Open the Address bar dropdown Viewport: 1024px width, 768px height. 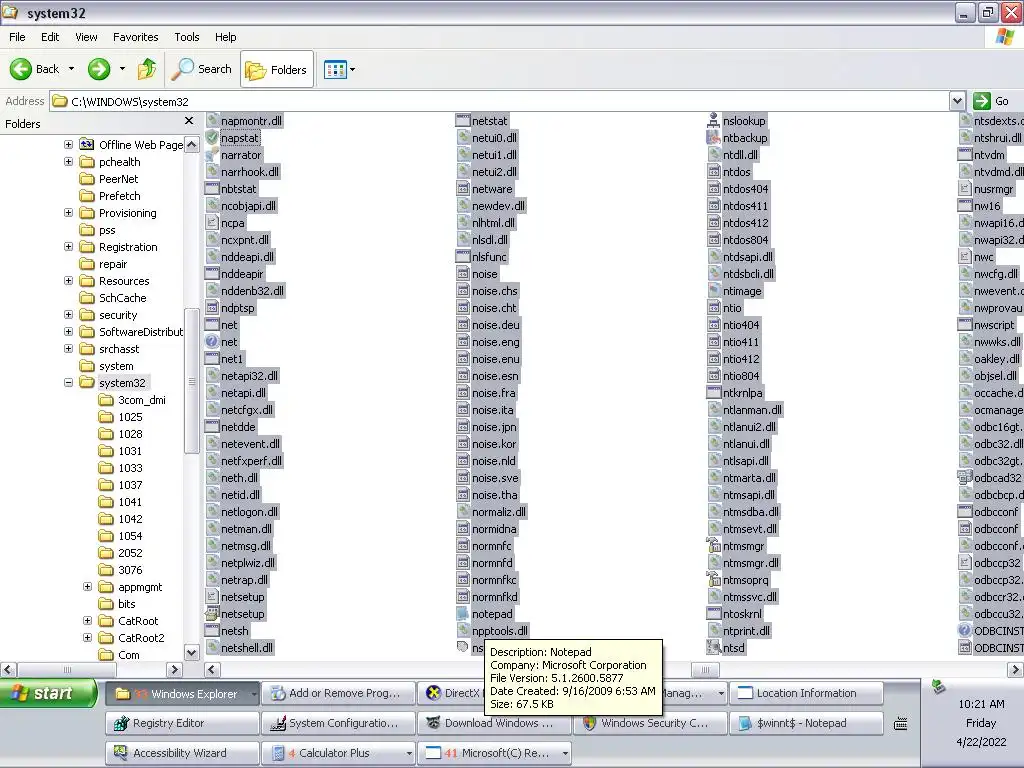[x=957, y=101]
